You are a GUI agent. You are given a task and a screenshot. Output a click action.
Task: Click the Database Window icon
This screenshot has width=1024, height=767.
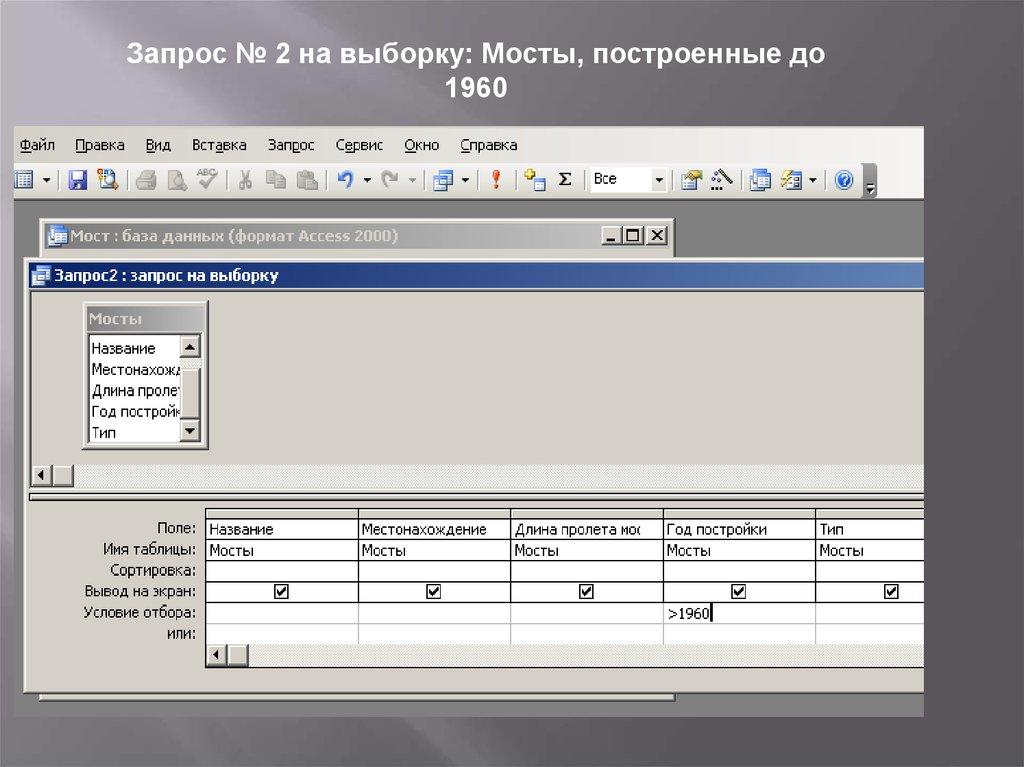pyautogui.click(x=761, y=180)
